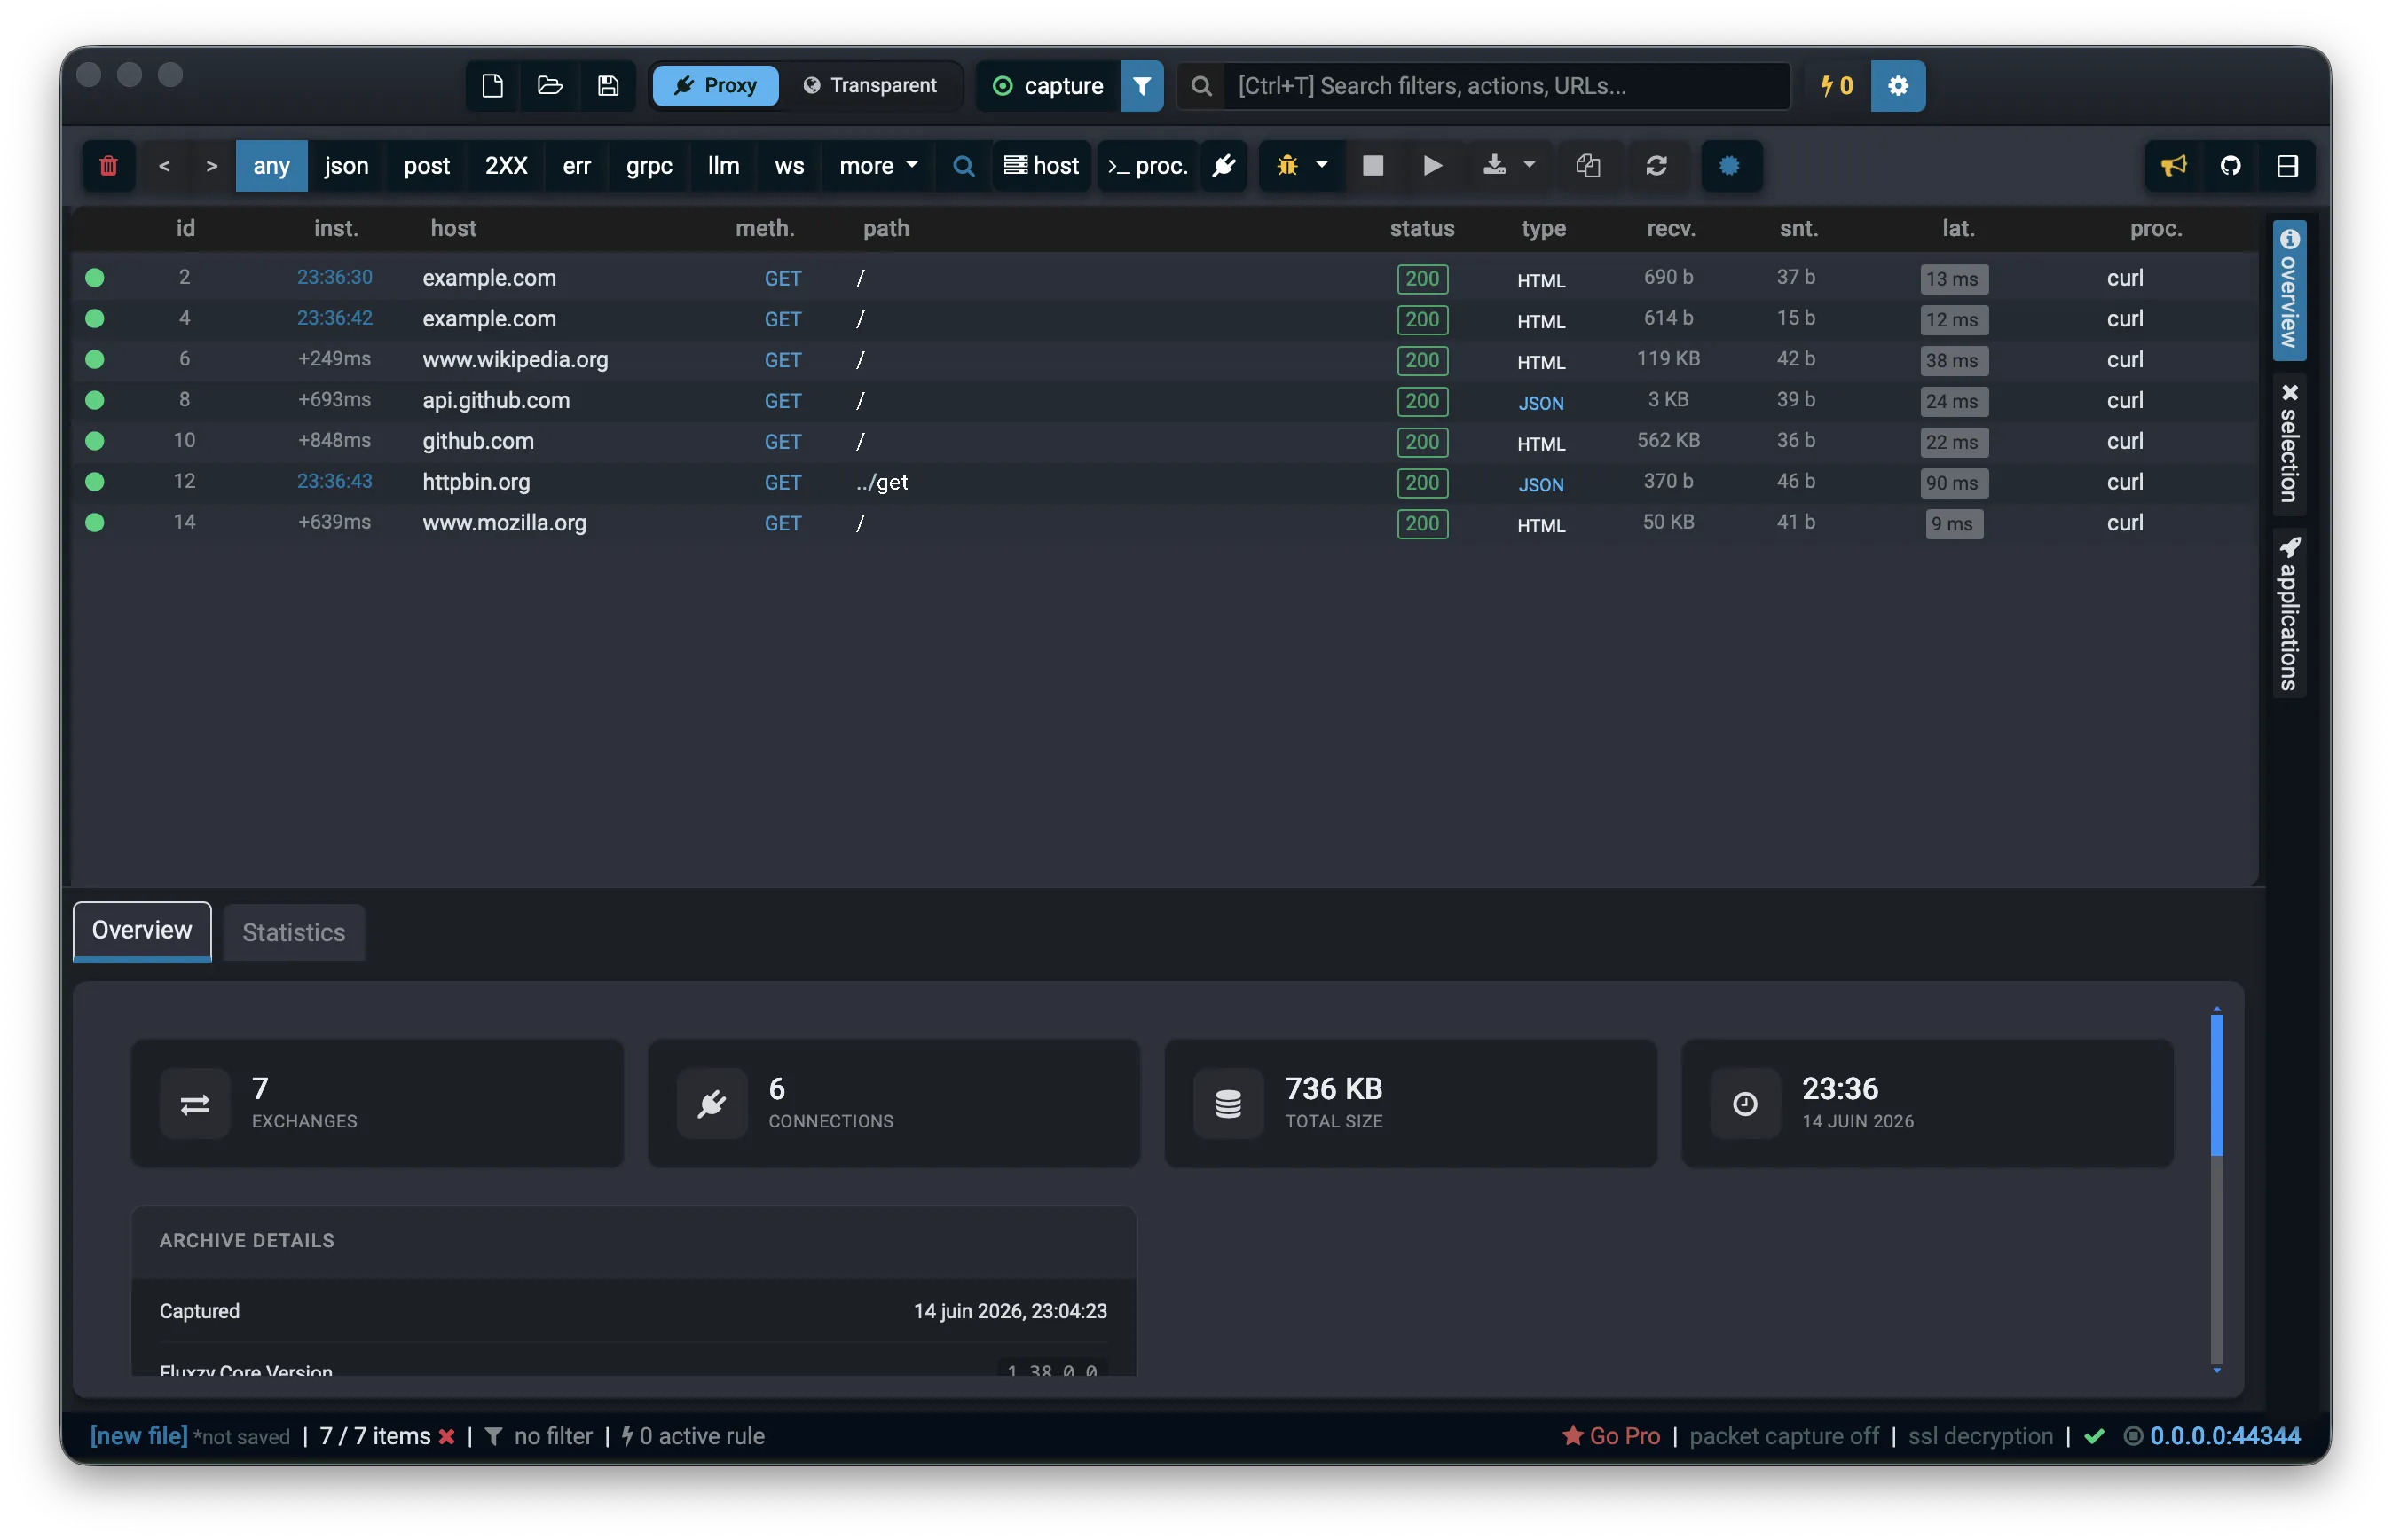Save the capture with the floppy disk icon
2392x1540 pixels.
click(608, 86)
